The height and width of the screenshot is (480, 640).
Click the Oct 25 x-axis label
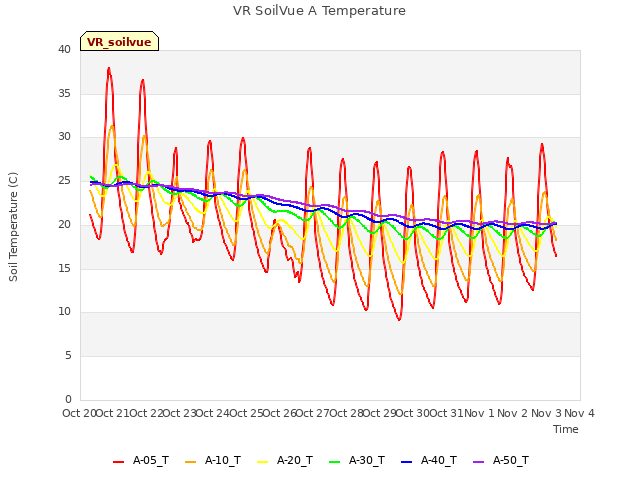tap(247, 413)
